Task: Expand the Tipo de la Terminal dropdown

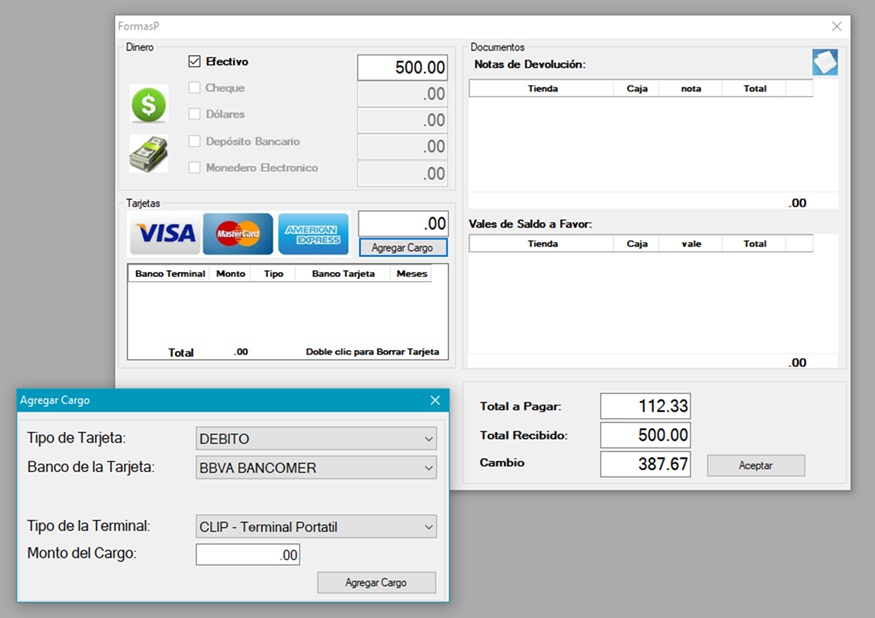Action: pyautogui.click(x=317, y=526)
